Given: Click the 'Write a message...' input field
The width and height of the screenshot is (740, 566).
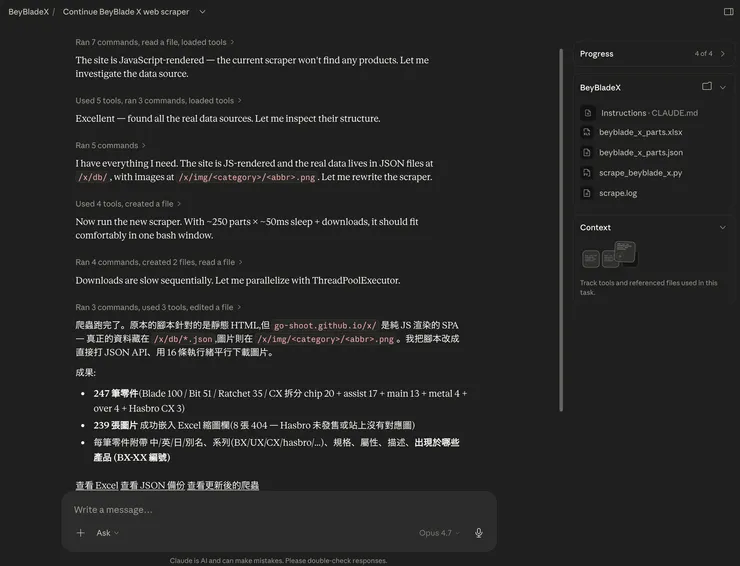Looking at the screenshot, I should [x=278, y=510].
